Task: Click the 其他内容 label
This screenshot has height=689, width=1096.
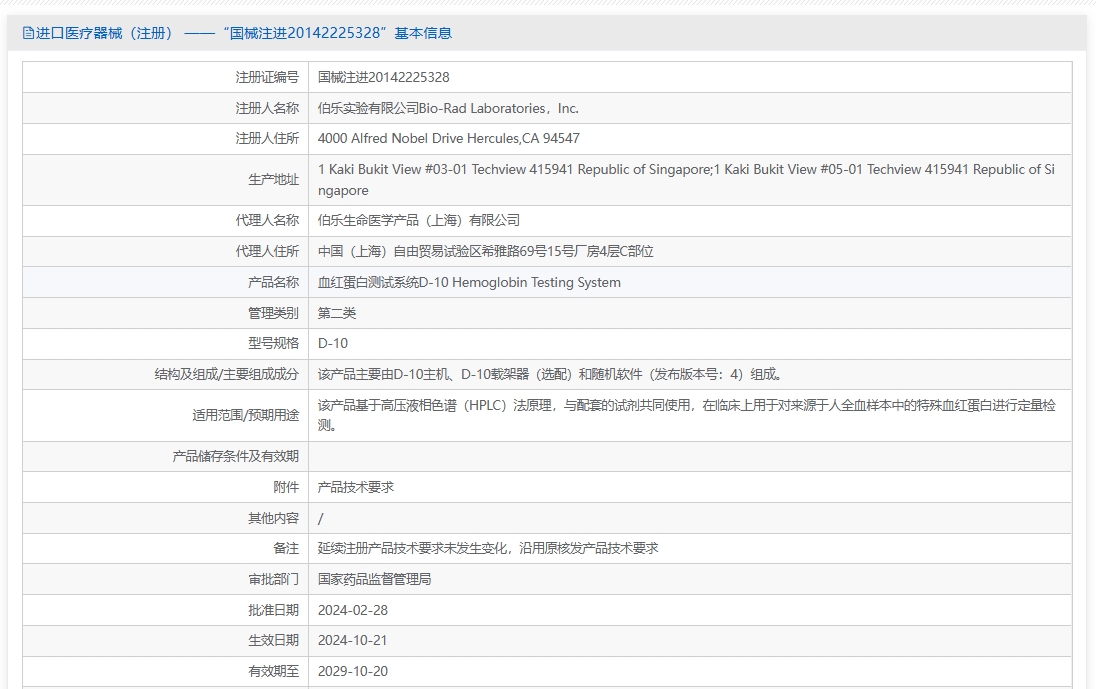Action: [273, 518]
